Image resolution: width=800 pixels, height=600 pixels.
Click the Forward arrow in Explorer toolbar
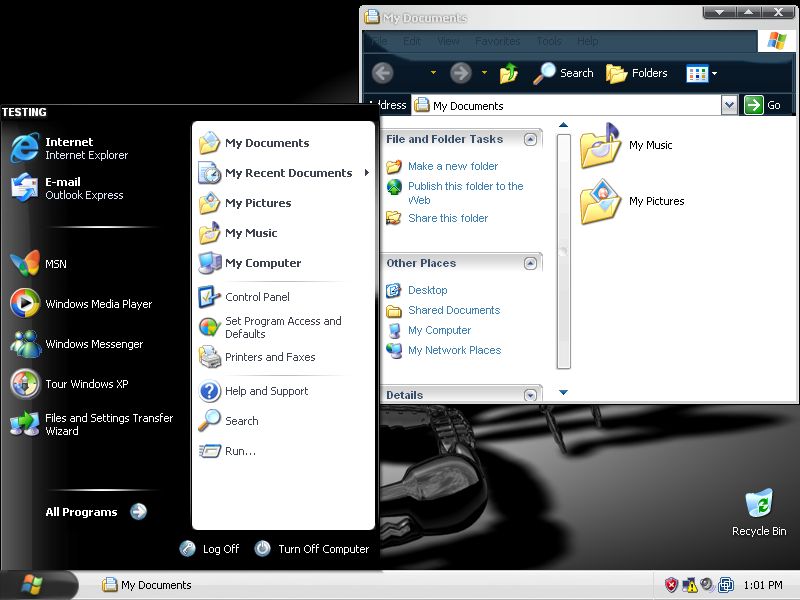pos(461,73)
